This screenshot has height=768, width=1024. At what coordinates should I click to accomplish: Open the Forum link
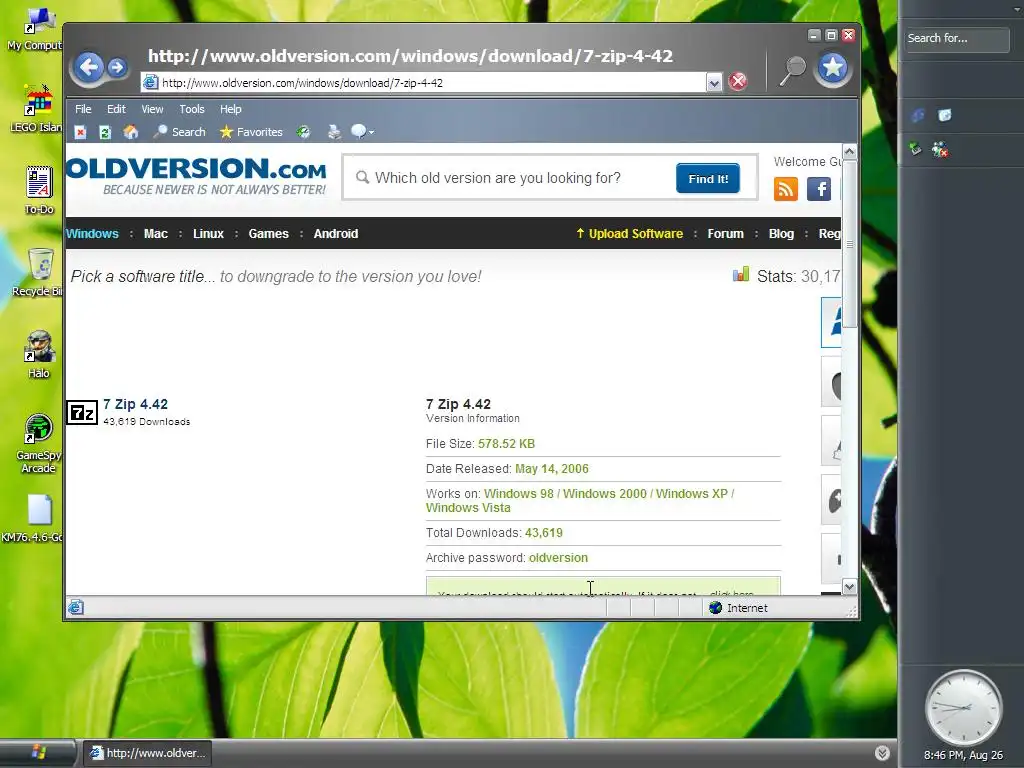click(x=726, y=234)
